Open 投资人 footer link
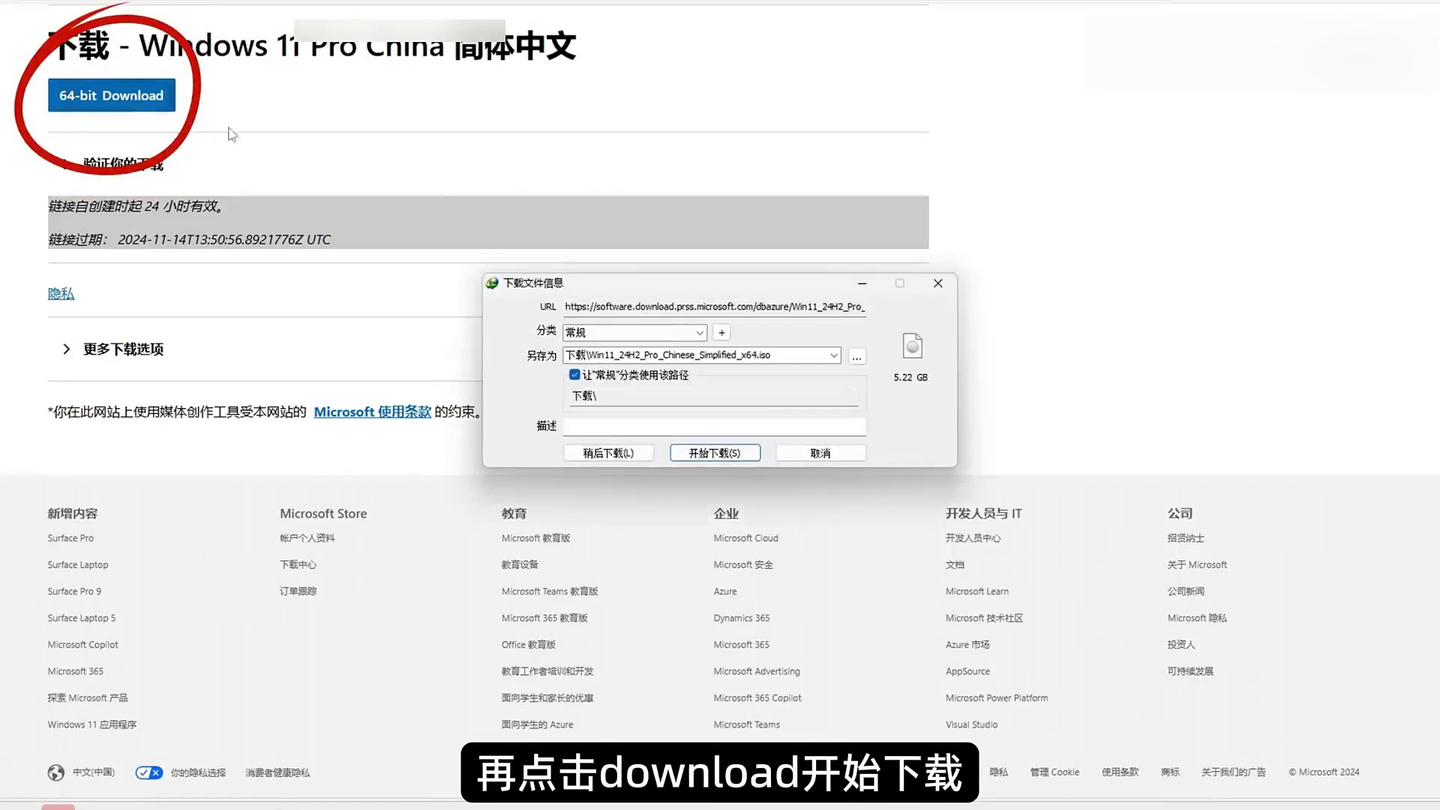 point(1181,645)
